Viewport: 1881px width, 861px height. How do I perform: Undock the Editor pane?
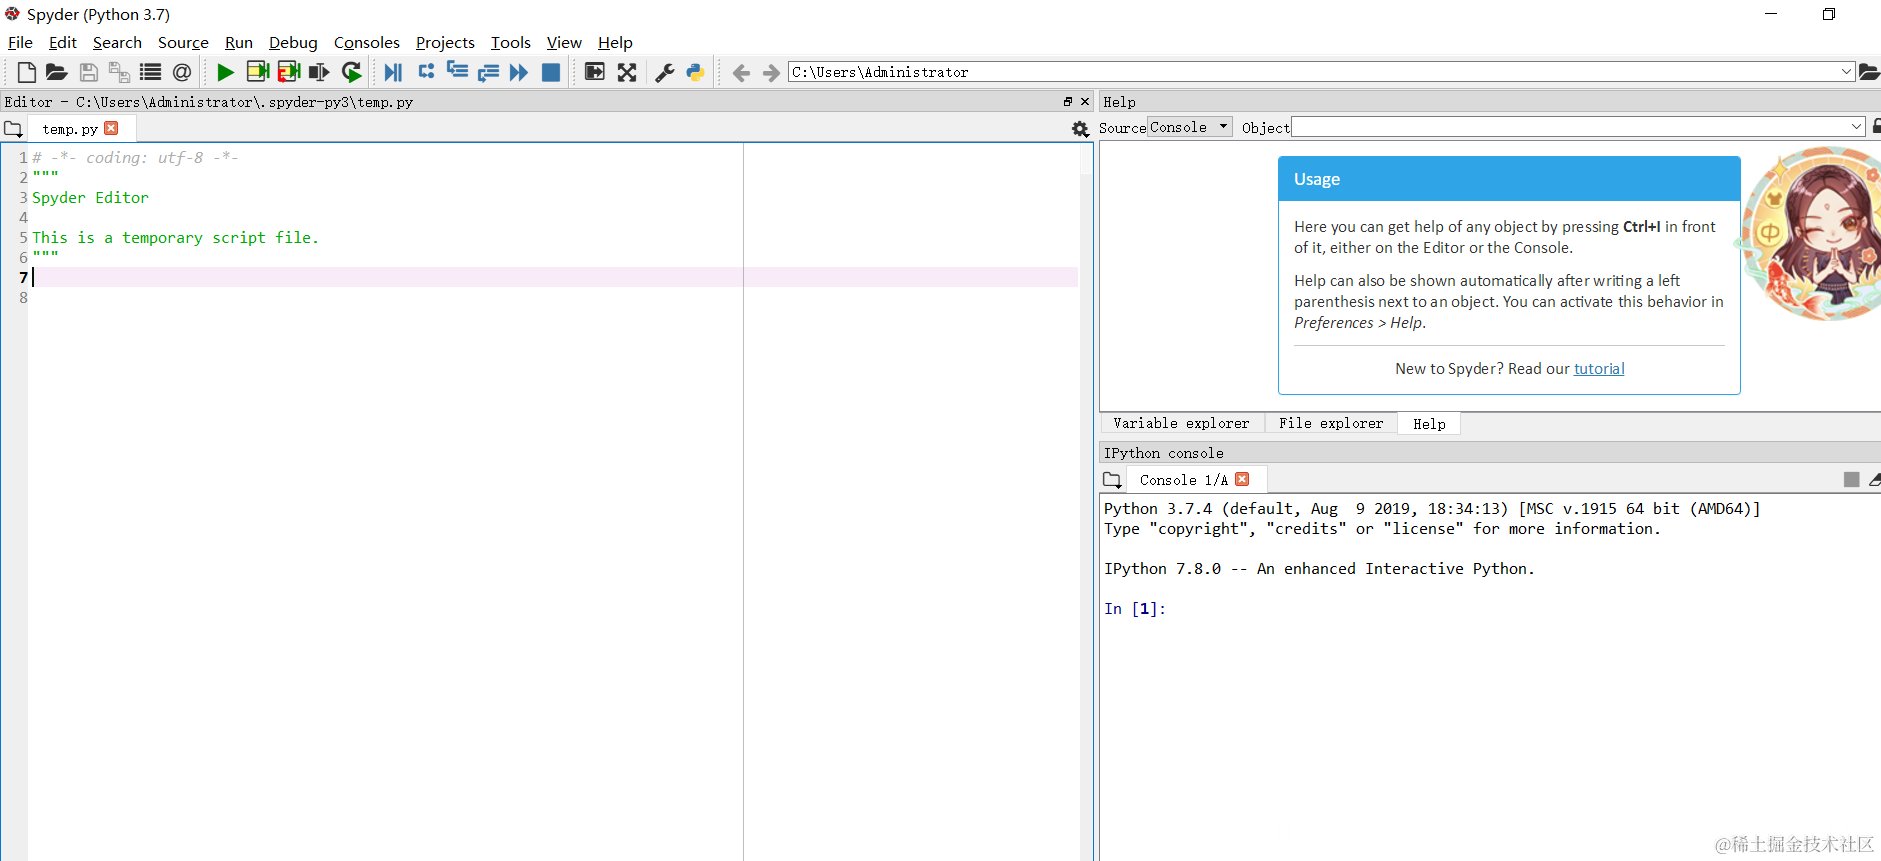(1068, 102)
